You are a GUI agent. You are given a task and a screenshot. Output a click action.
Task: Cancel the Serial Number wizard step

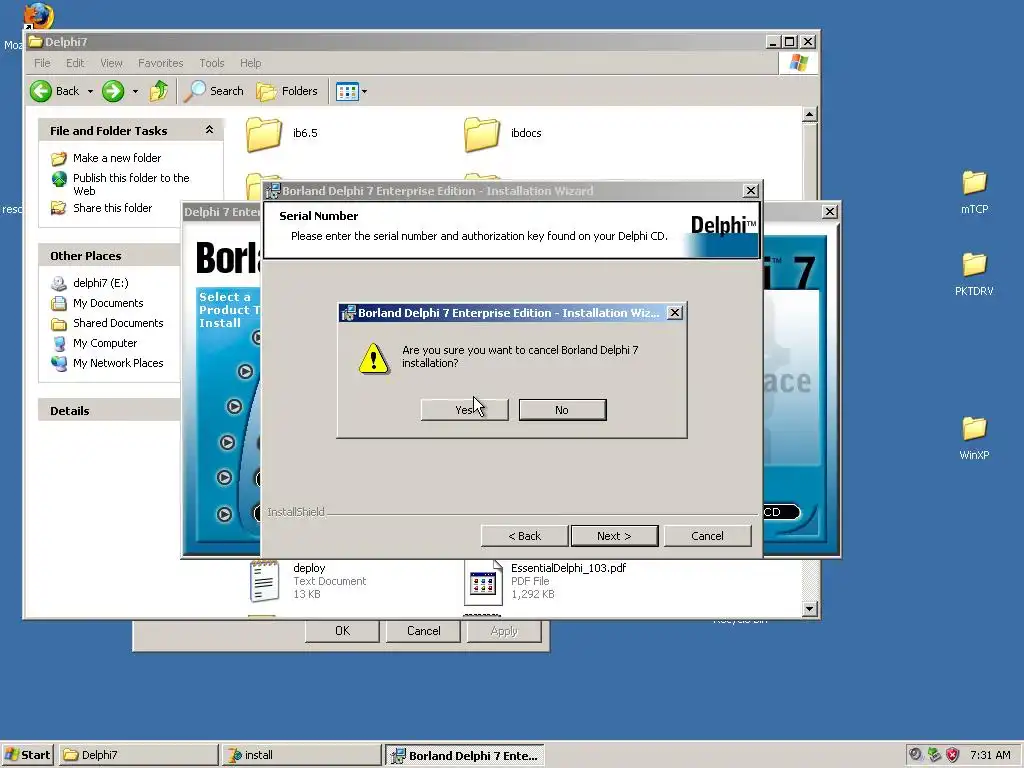point(707,536)
